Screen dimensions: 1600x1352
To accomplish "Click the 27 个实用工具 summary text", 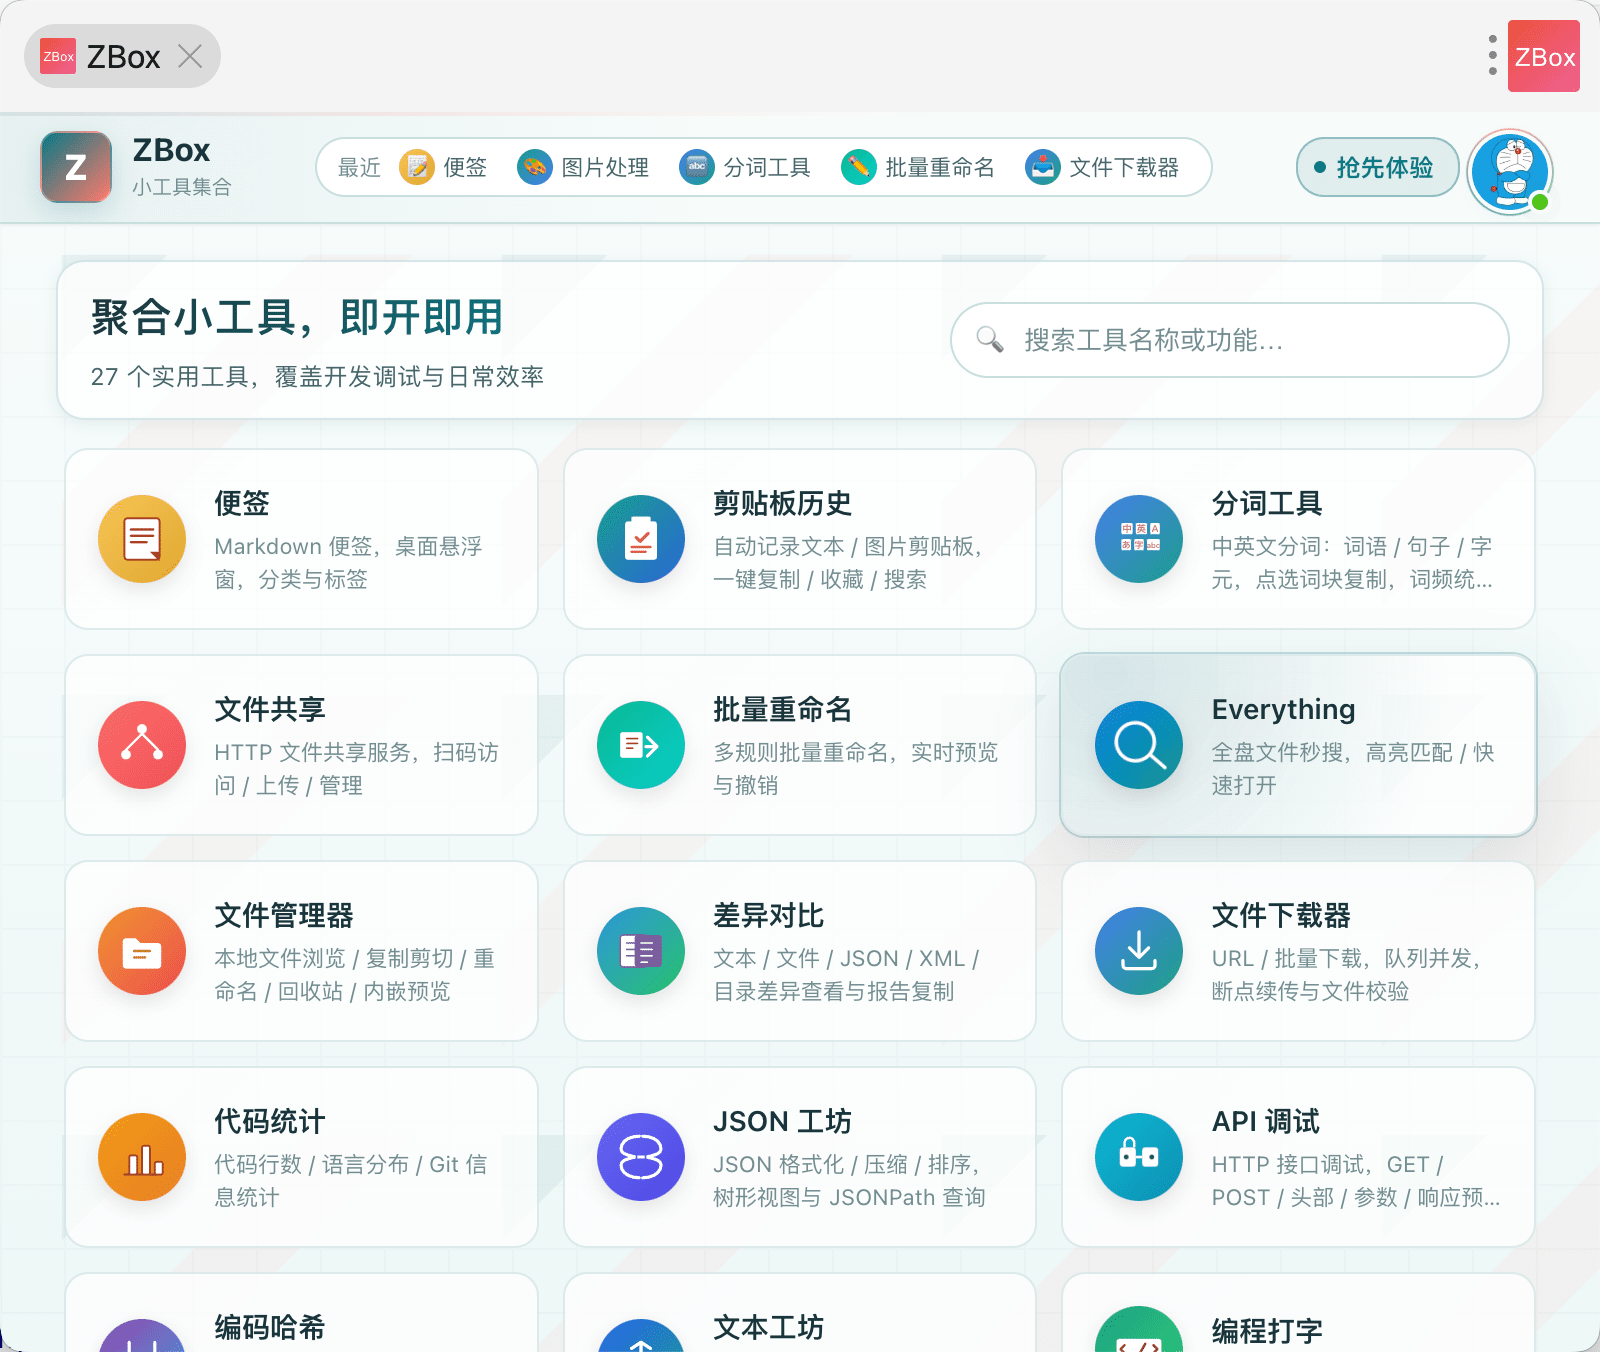I will [317, 376].
